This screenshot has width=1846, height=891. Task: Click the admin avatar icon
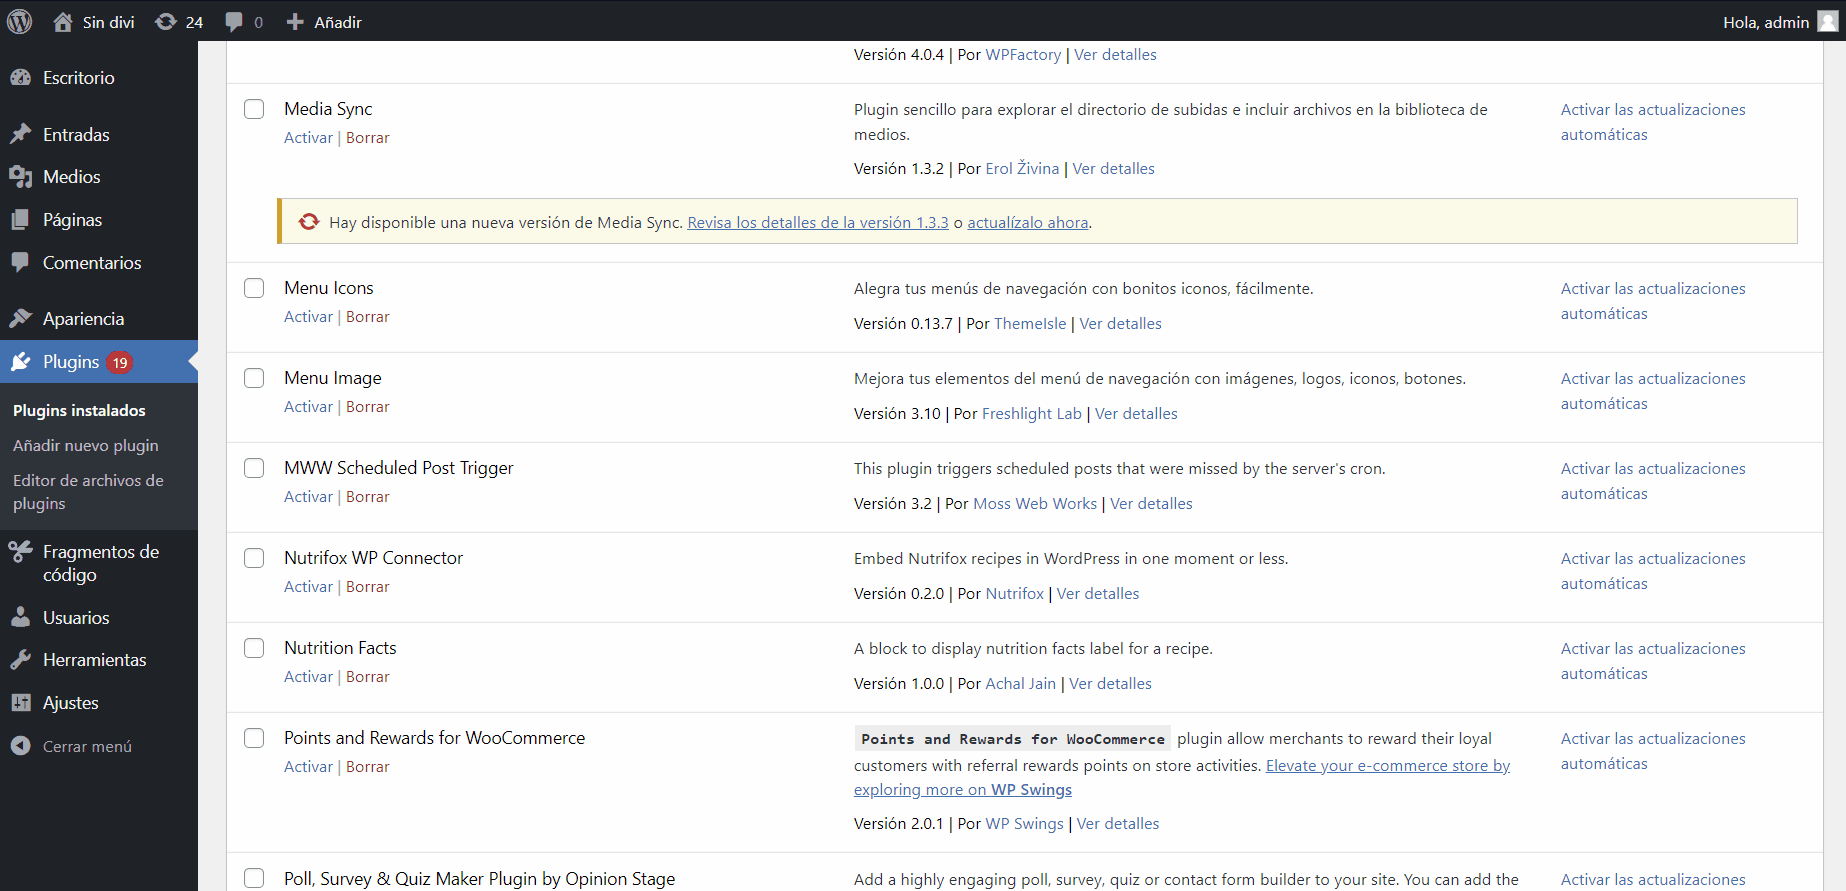pyautogui.click(x=1827, y=22)
